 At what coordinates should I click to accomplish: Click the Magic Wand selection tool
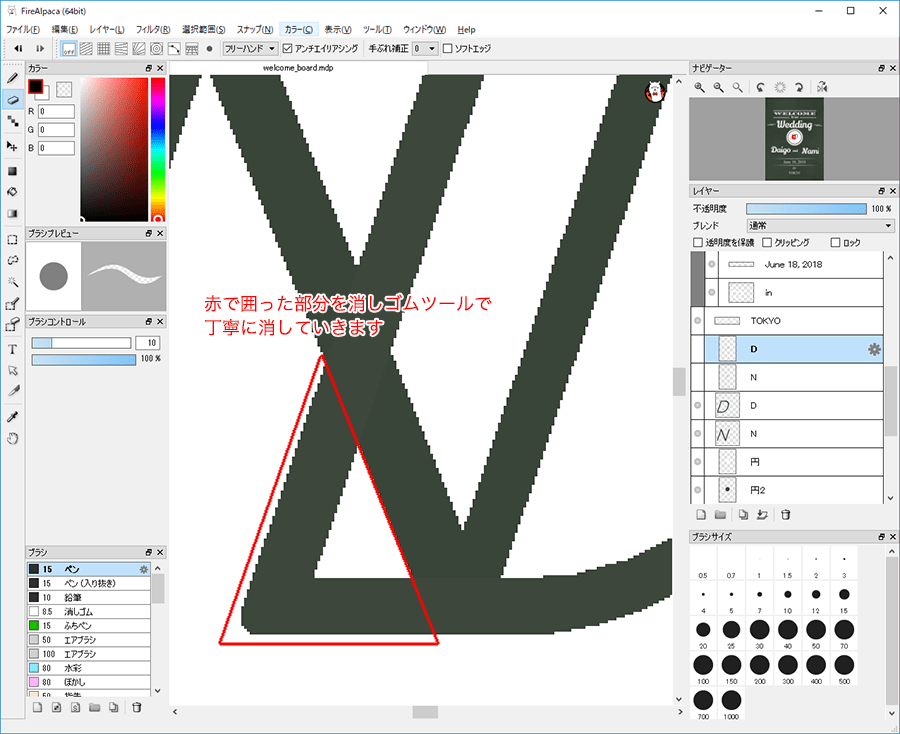[x=13, y=282]
